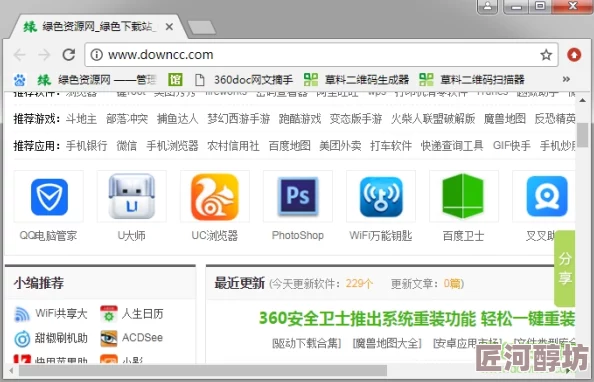
Task: Open the blue webcam app icon
Action: 547,196
